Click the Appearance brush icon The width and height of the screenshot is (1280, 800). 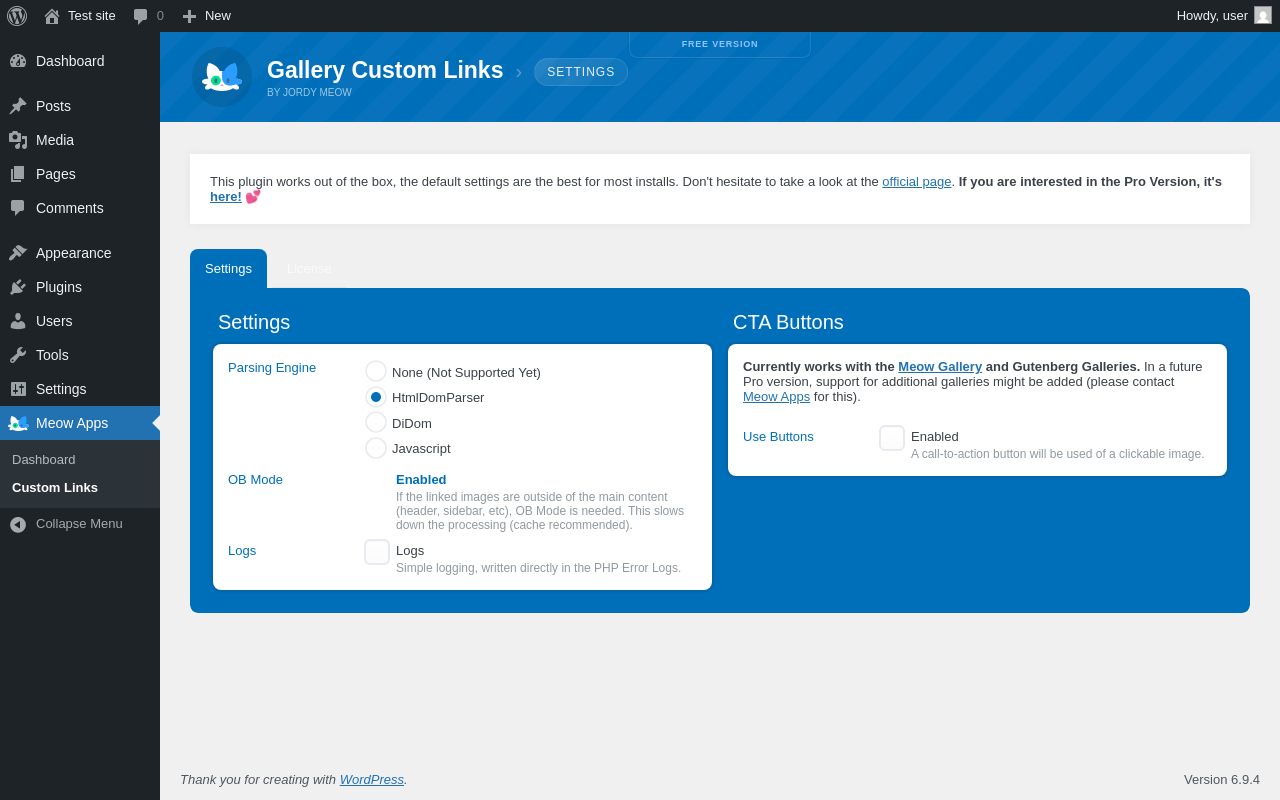[x=18, y=253]
